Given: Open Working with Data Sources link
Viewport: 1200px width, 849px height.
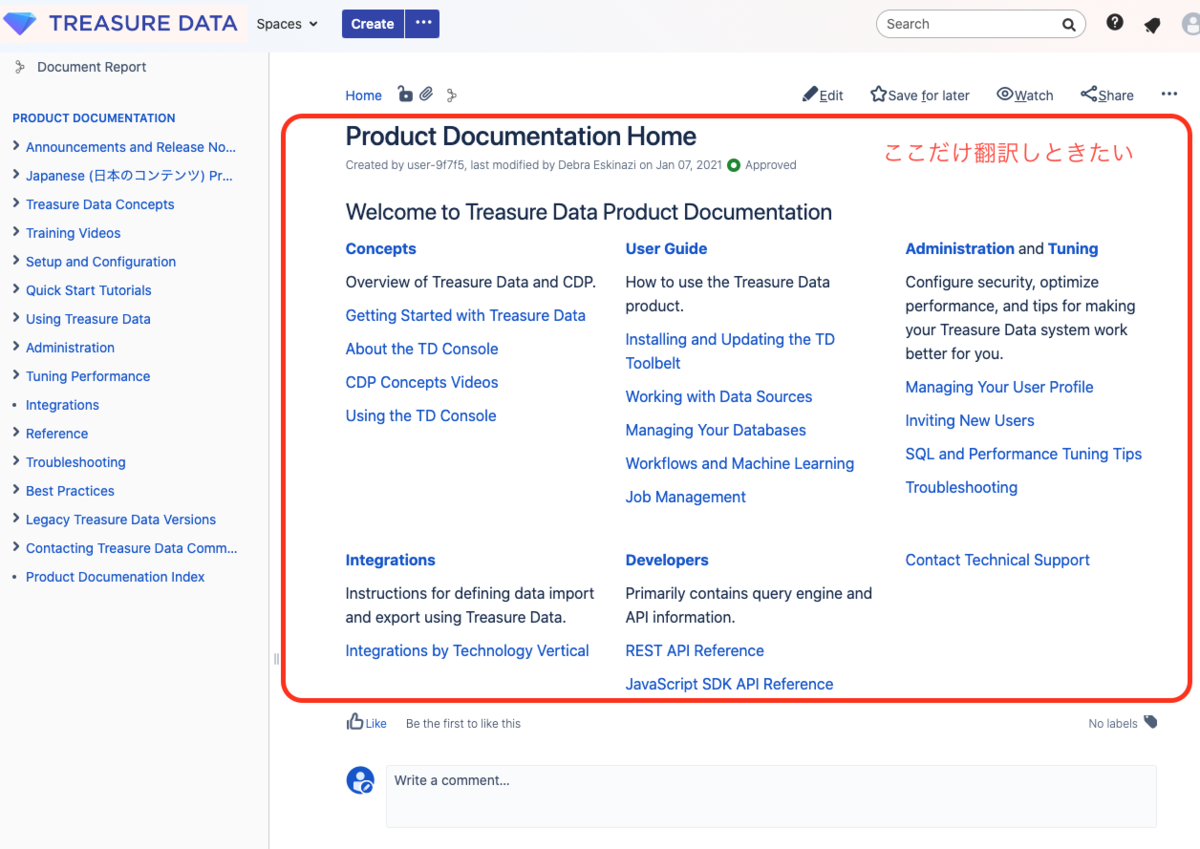Looking at the screenshot, I should click(719, 397).
